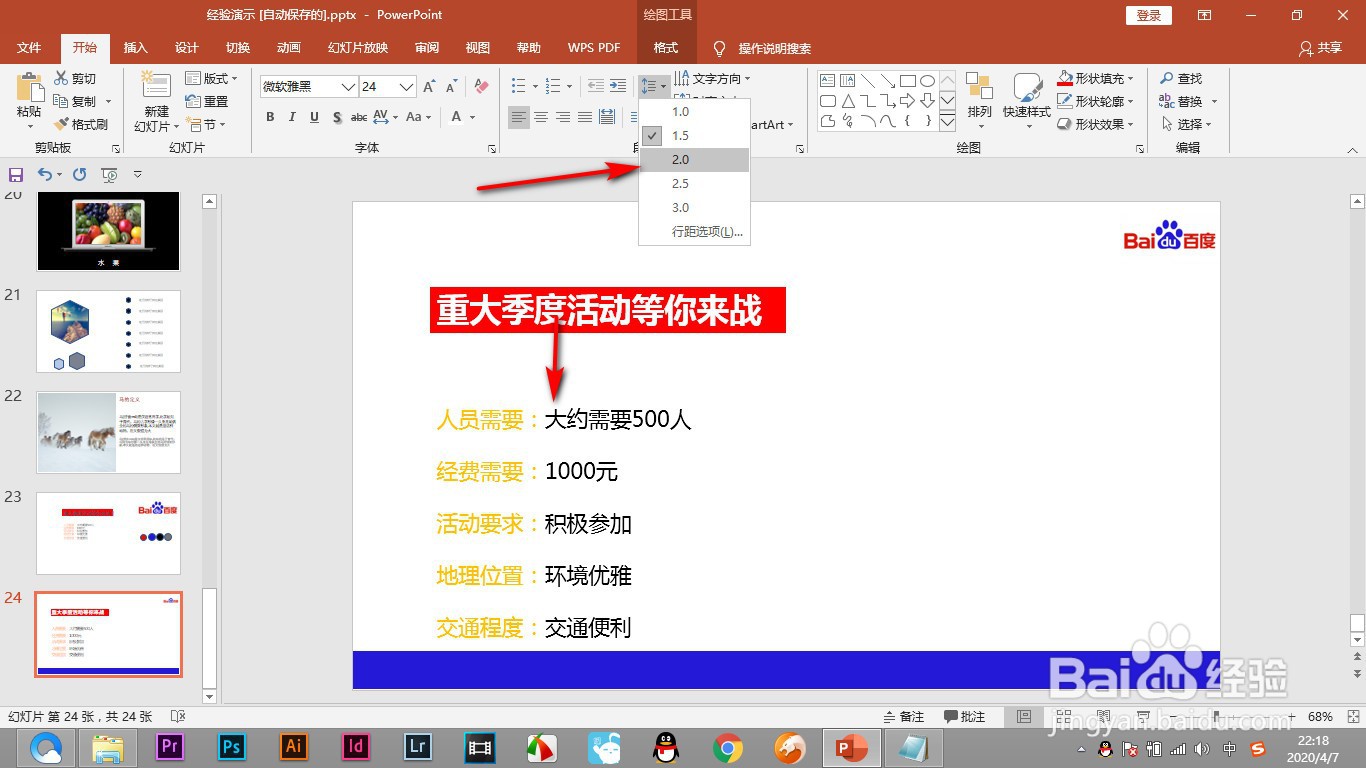Toggle Strikethrough (abc) formatting
The width and height of the screenshot is (1366, 768).
click(x=359, y=117)
